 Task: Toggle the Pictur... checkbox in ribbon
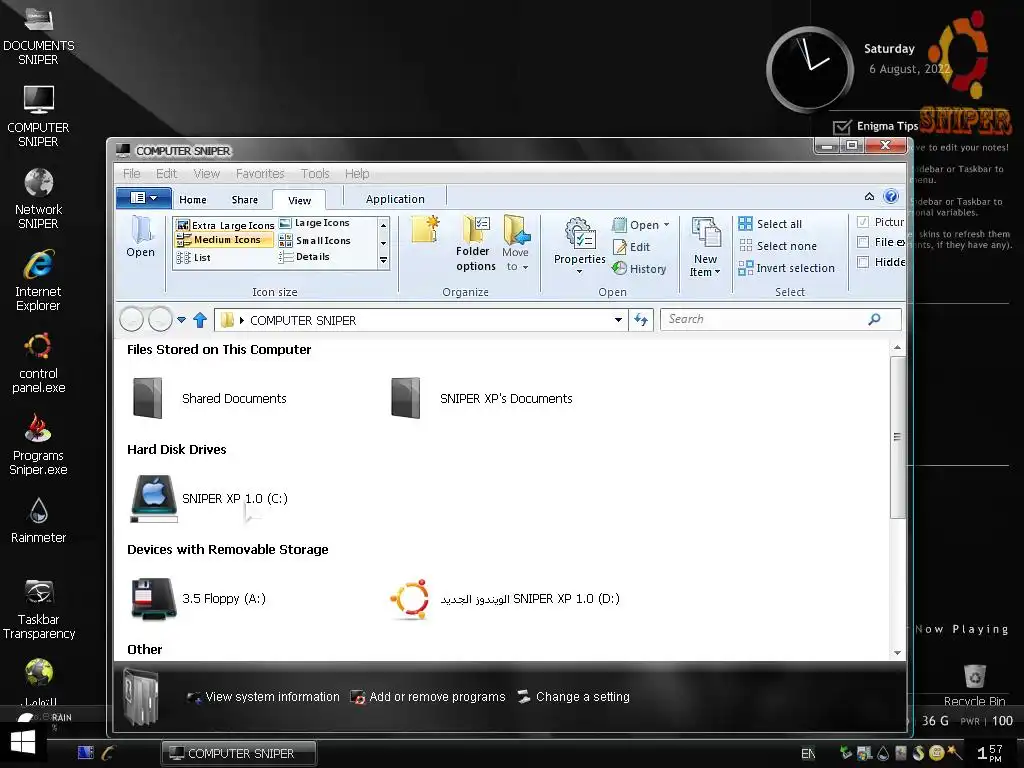(x=863, y=222)
